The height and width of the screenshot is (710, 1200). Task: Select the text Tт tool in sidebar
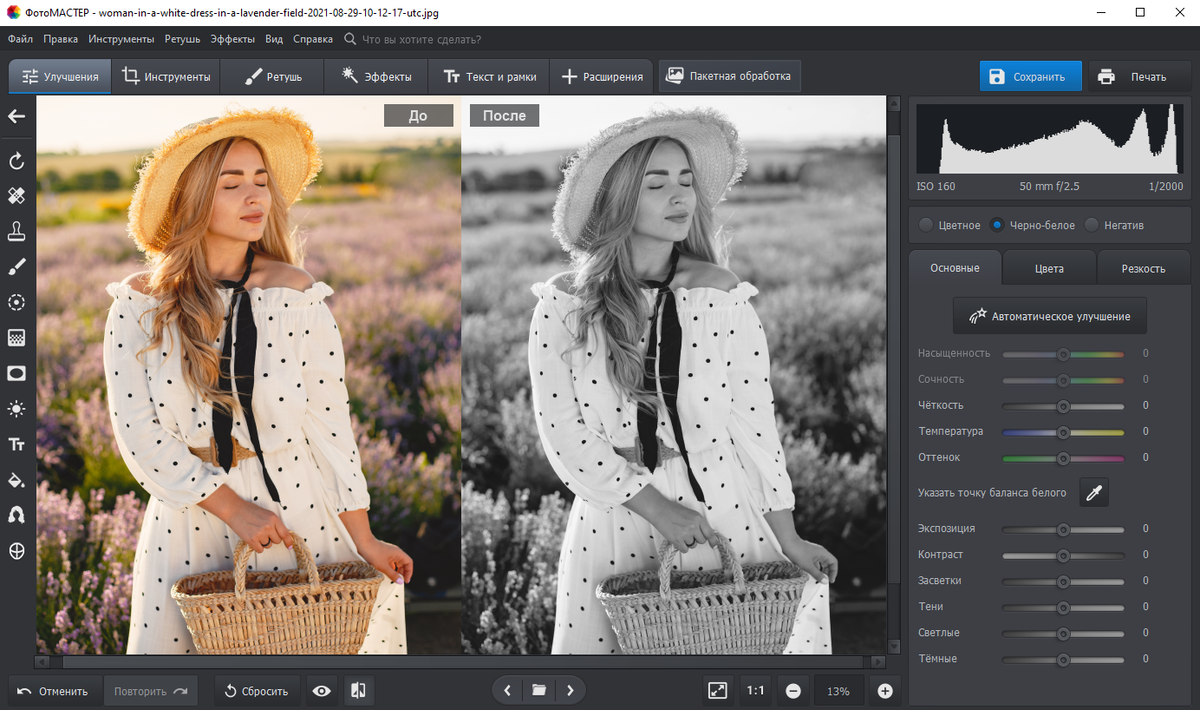click(x=16, y=444)
